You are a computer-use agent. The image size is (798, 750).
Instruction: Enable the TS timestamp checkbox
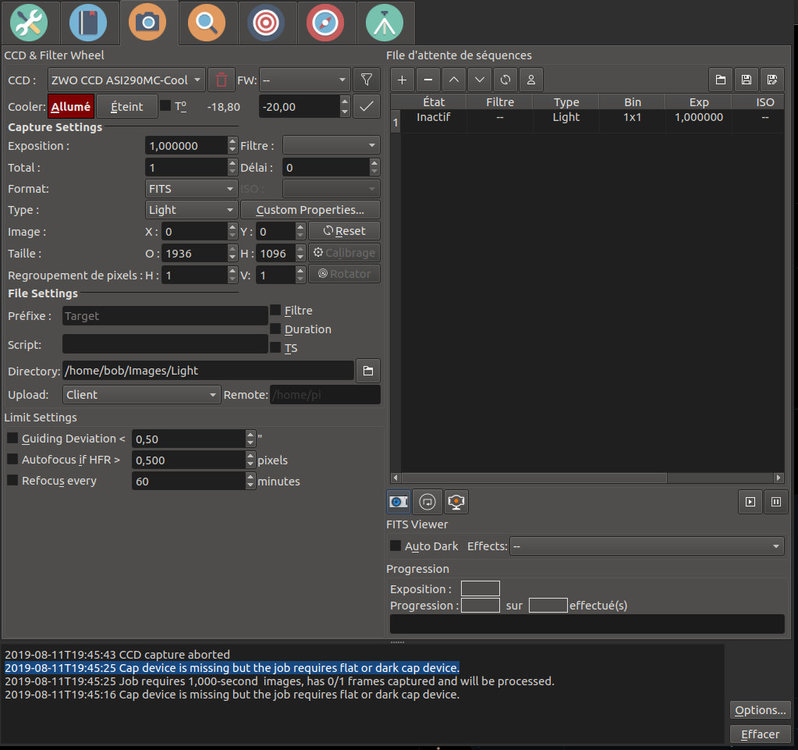pos(275,348)
